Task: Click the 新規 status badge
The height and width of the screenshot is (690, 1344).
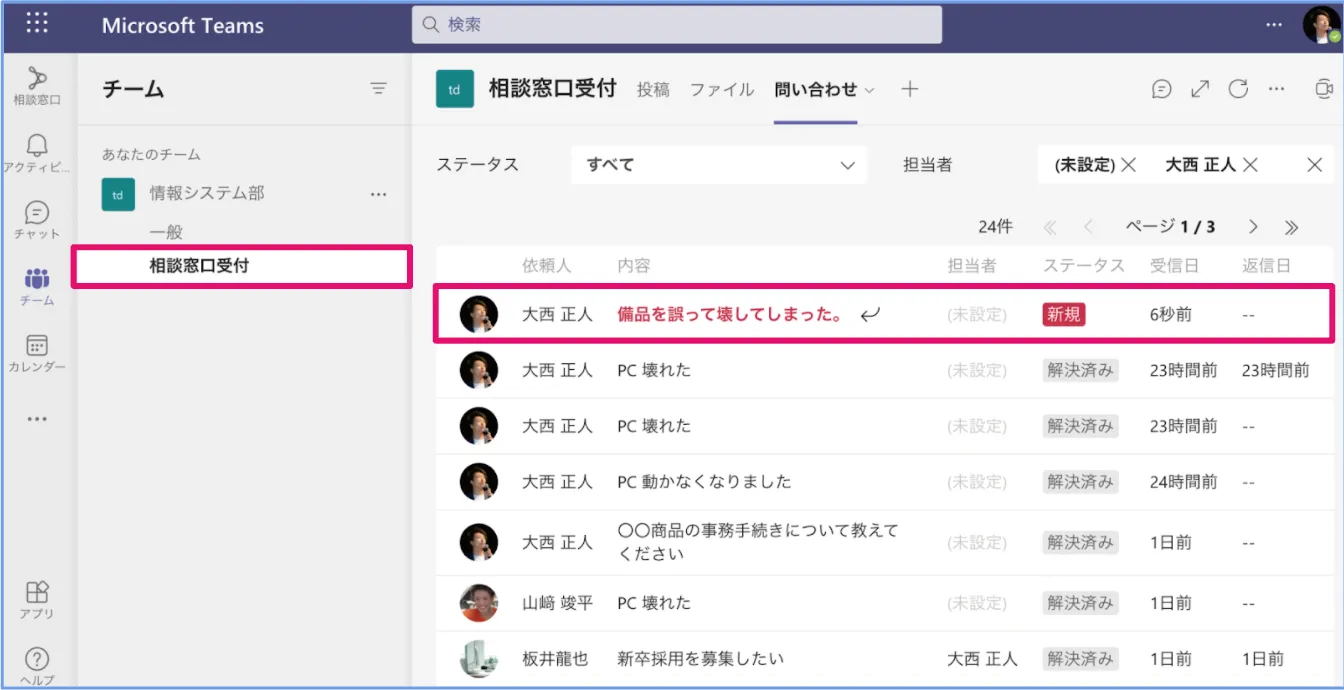Action: pos(1064,315)
